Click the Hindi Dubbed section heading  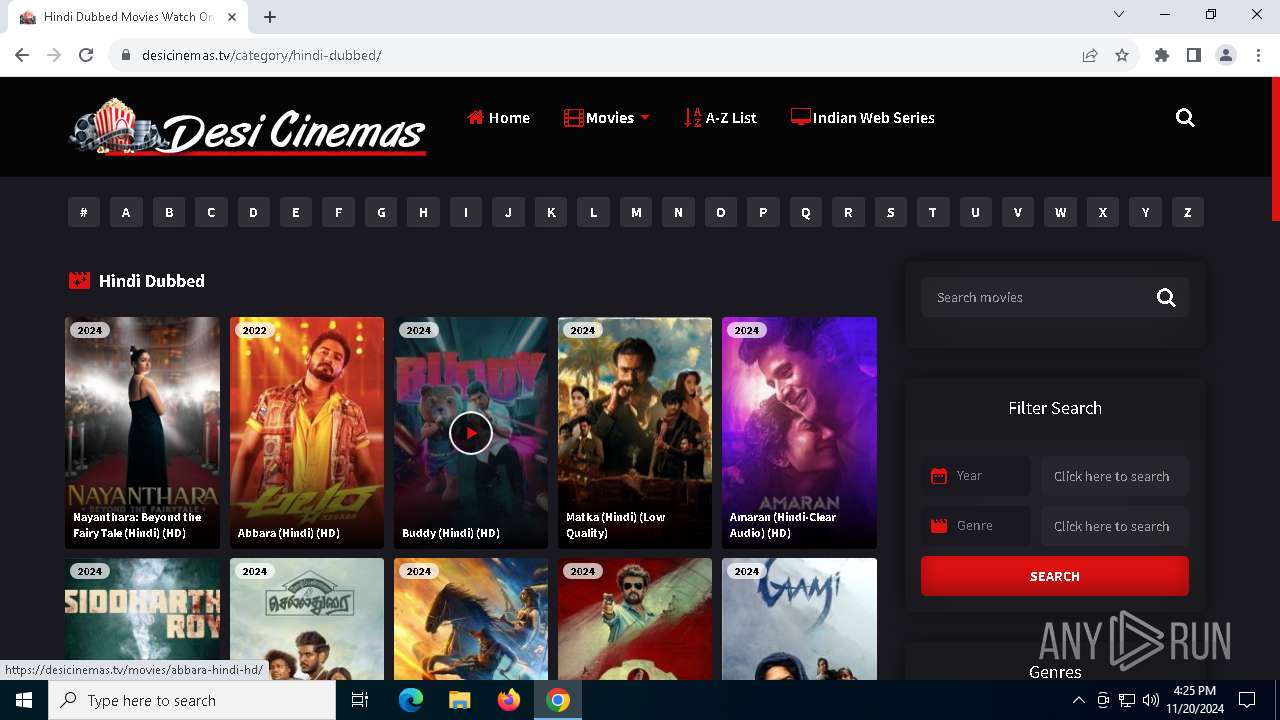pyautogui.click(x=152, y=281)
